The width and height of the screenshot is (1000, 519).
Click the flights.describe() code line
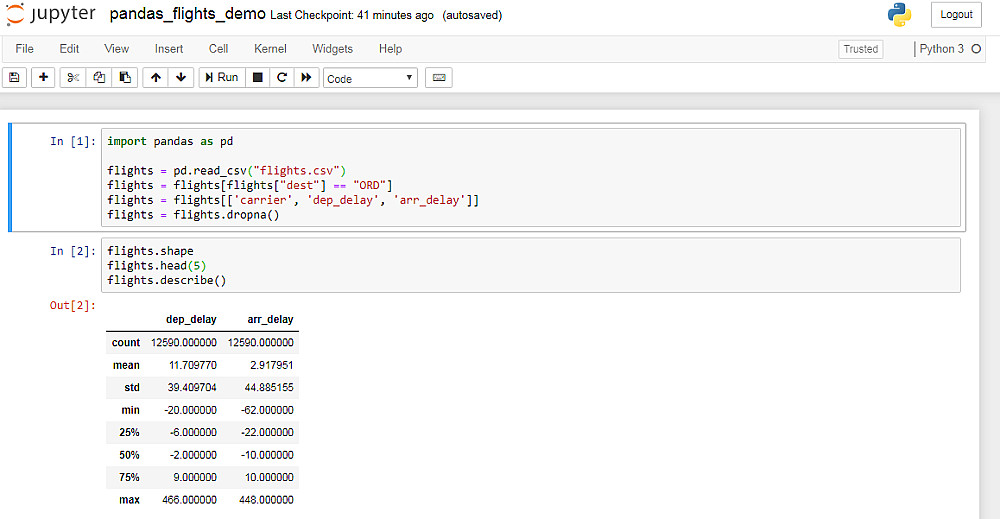pyautogui.click(x=166, y=281)
